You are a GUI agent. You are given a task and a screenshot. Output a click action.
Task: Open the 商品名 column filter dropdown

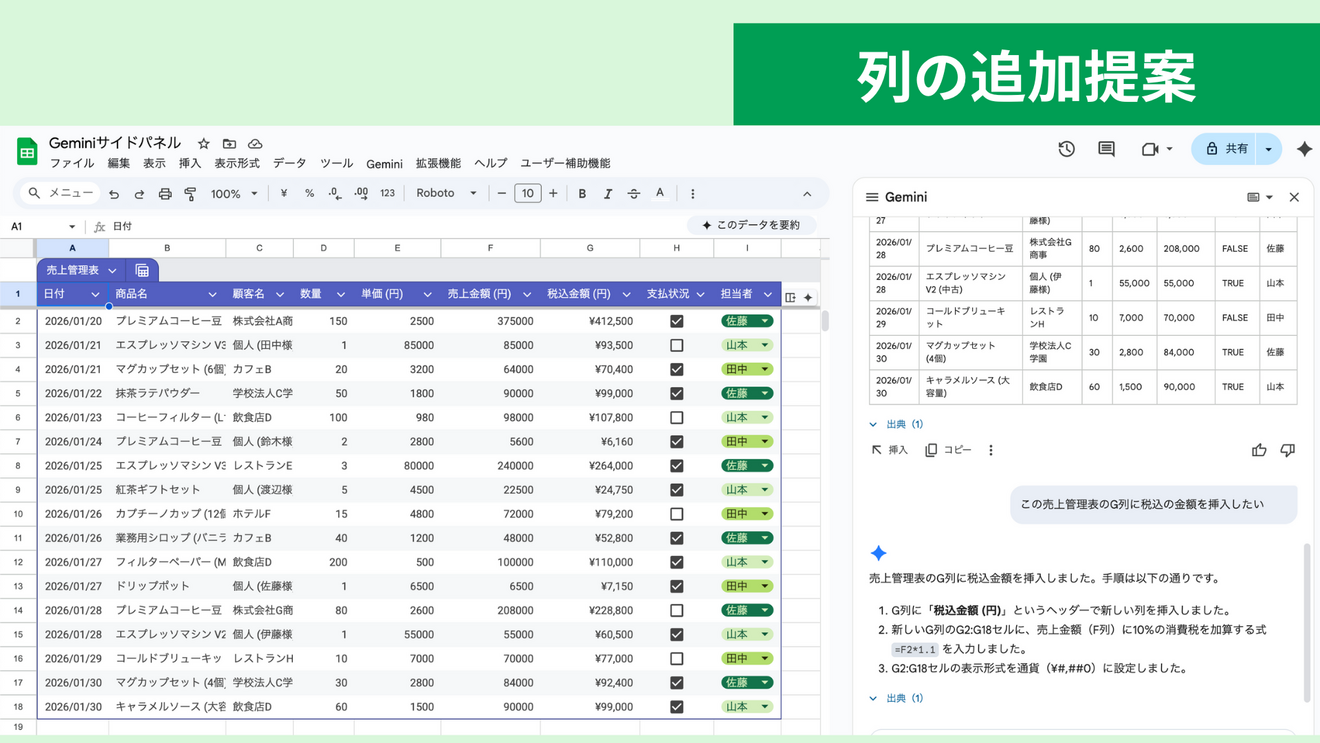(x=212, y=295)
